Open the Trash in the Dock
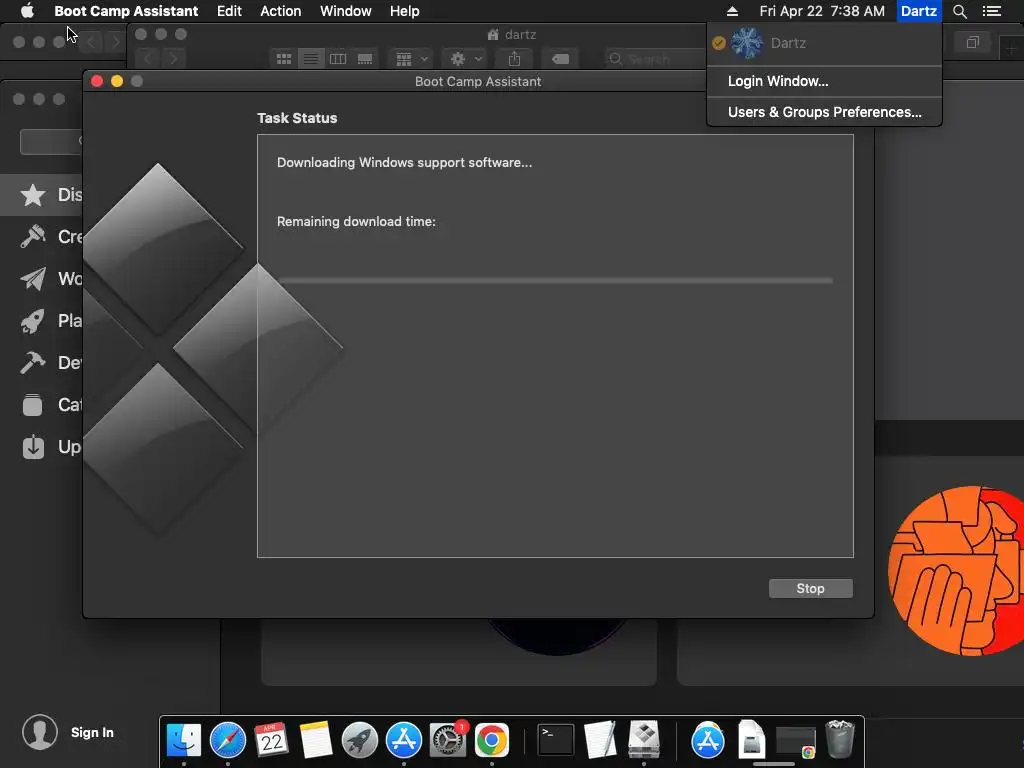Screen dimensions: 1024x768 click(x=840, y=739)
